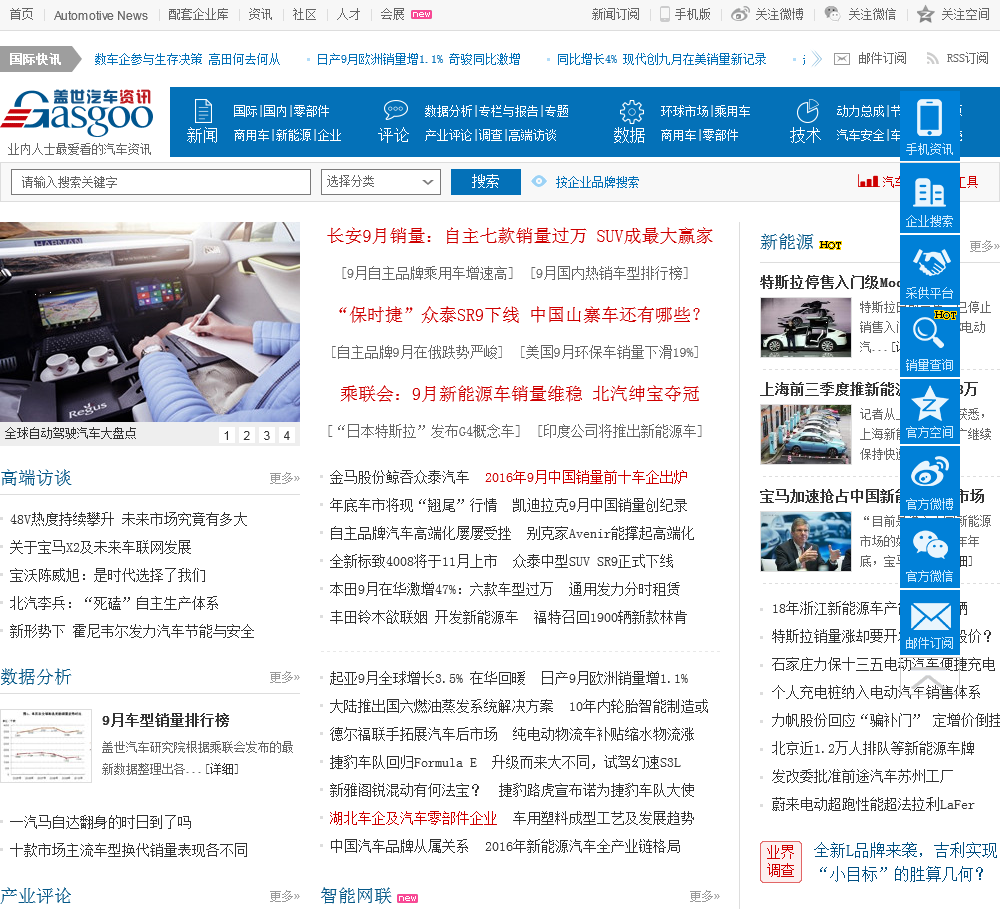1000x909 pixels.
Task: Click the 关注微博 icon in top bar
Action: click(739, 14)
